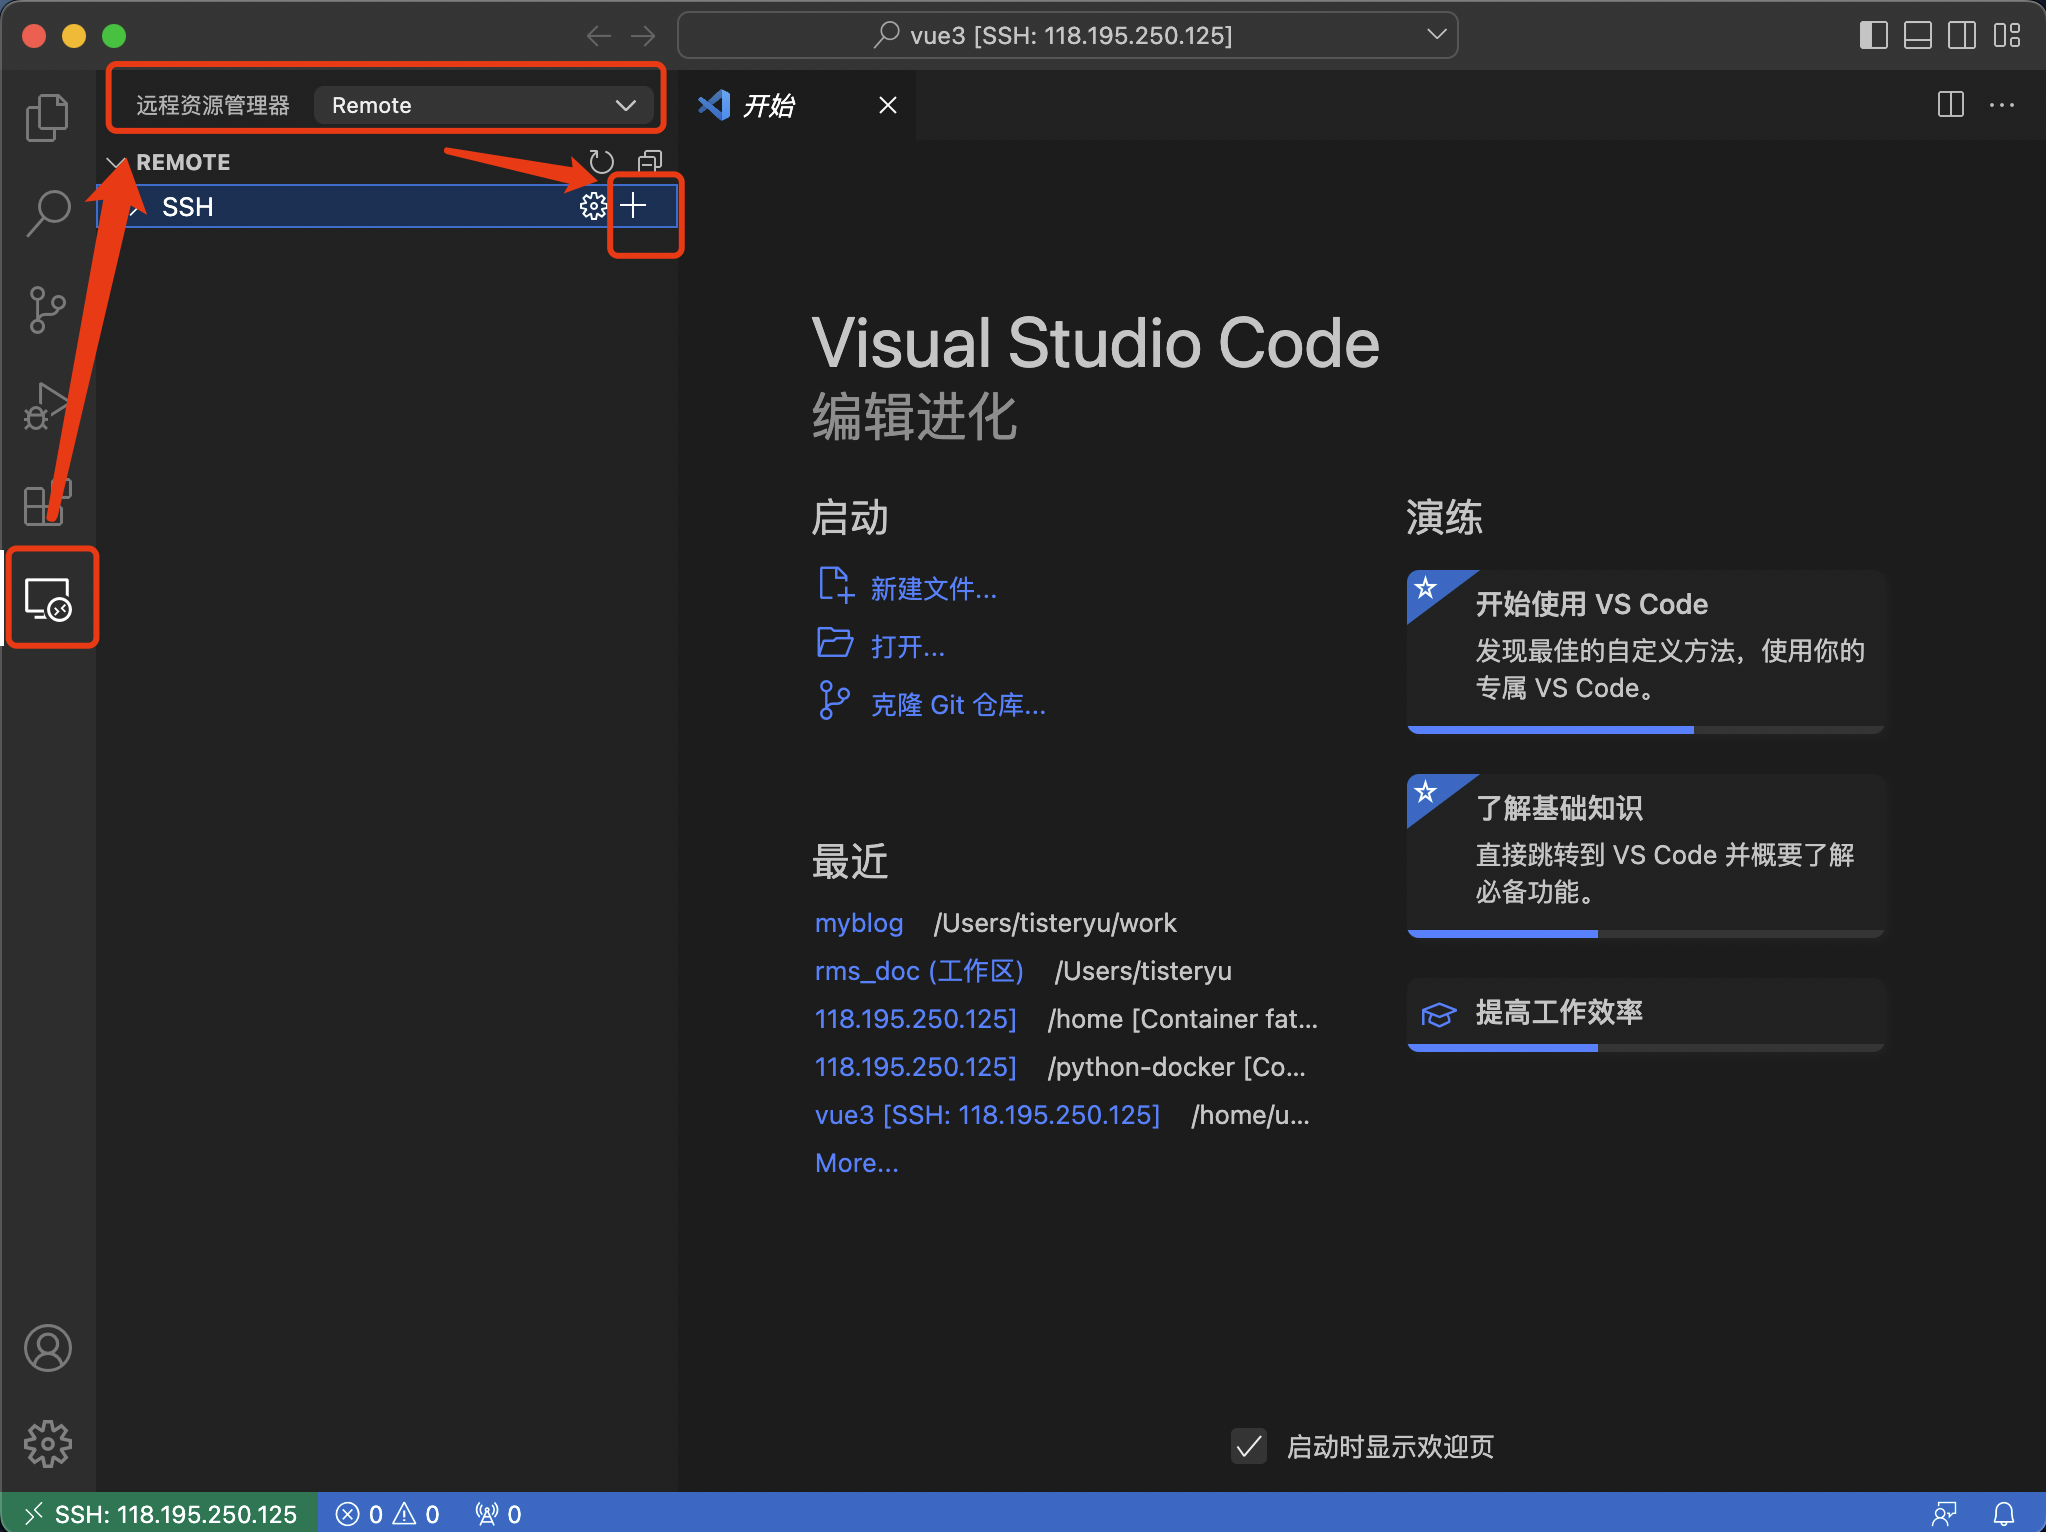Open feedback icon in status bar

coord(1944,1514)
